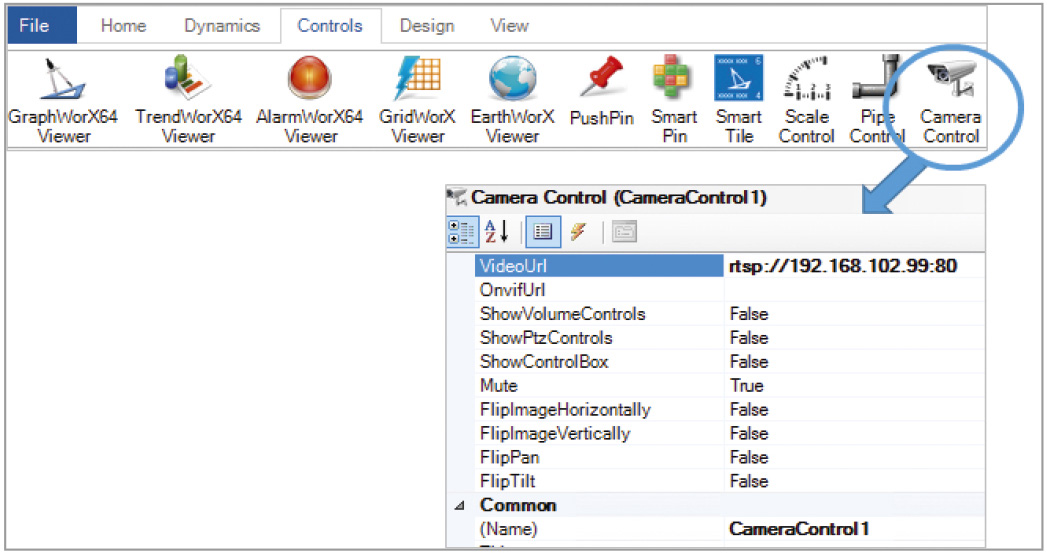This screenshot has height=553, width=1047.
Task: Insert a TrendWorX64 Viewer control
Action: 188,101
